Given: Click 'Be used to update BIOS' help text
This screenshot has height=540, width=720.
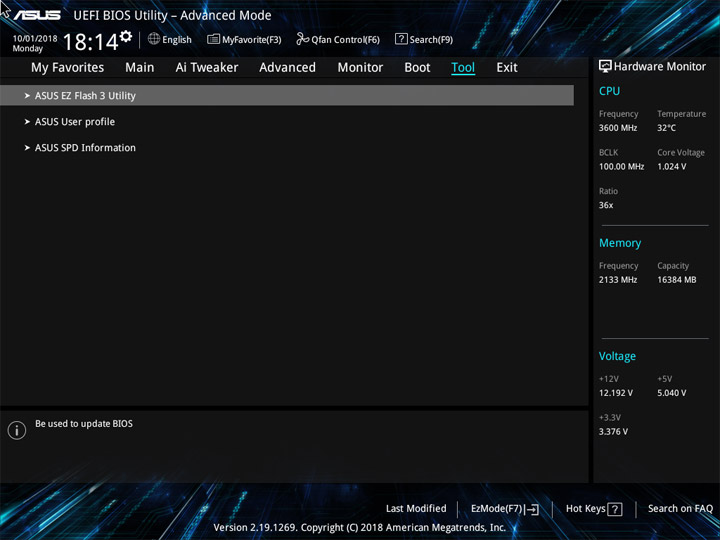Looking at the screenshot, I should 84,423.
